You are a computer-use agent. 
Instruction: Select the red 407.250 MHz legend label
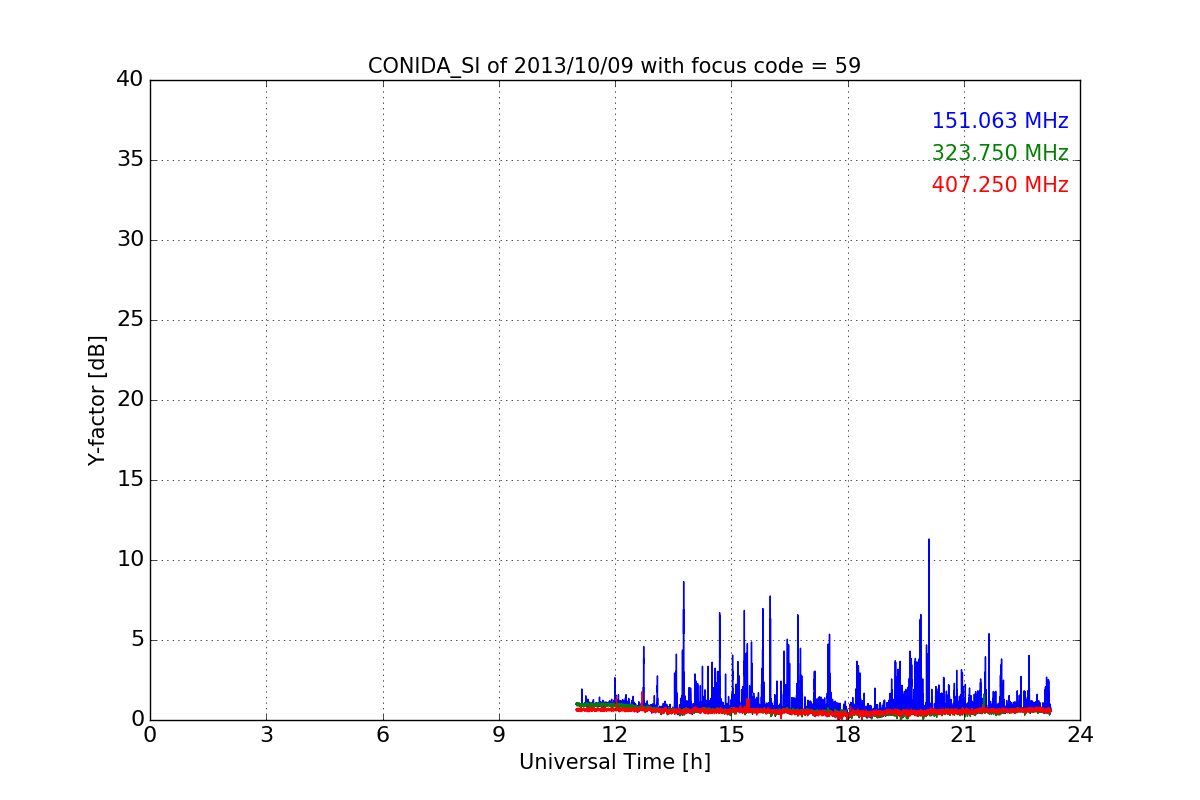tap(1000, 185)
